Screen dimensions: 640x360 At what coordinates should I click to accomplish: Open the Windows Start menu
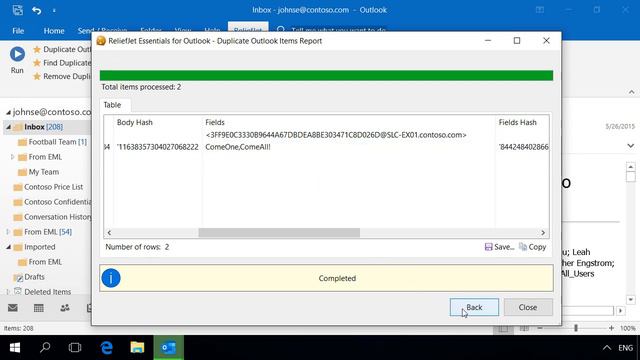(15, 348)
